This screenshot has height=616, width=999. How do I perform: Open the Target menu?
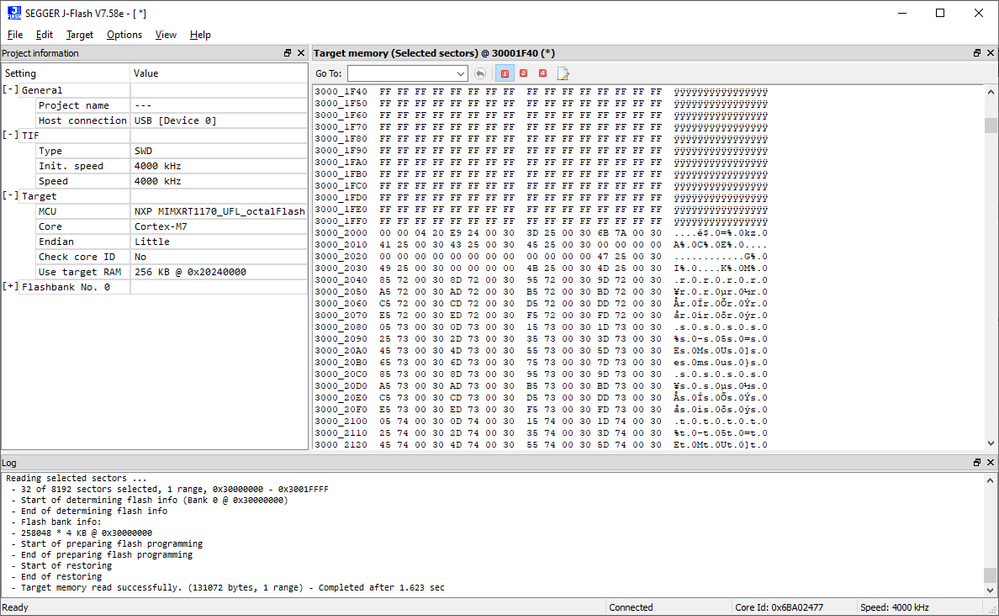coord(80,34)
